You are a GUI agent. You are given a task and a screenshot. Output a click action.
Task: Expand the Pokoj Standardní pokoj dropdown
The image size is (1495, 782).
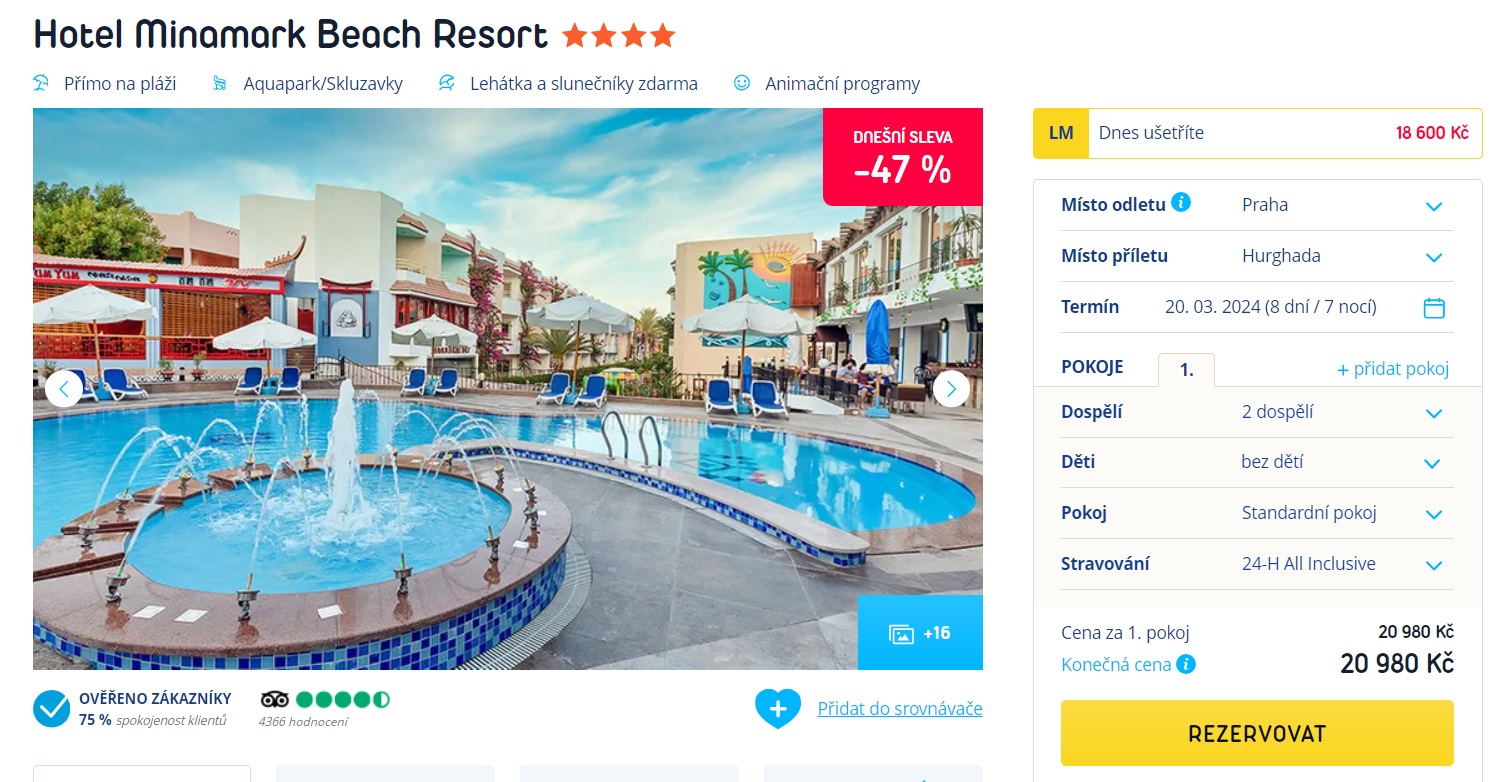tap(1257, 513)
